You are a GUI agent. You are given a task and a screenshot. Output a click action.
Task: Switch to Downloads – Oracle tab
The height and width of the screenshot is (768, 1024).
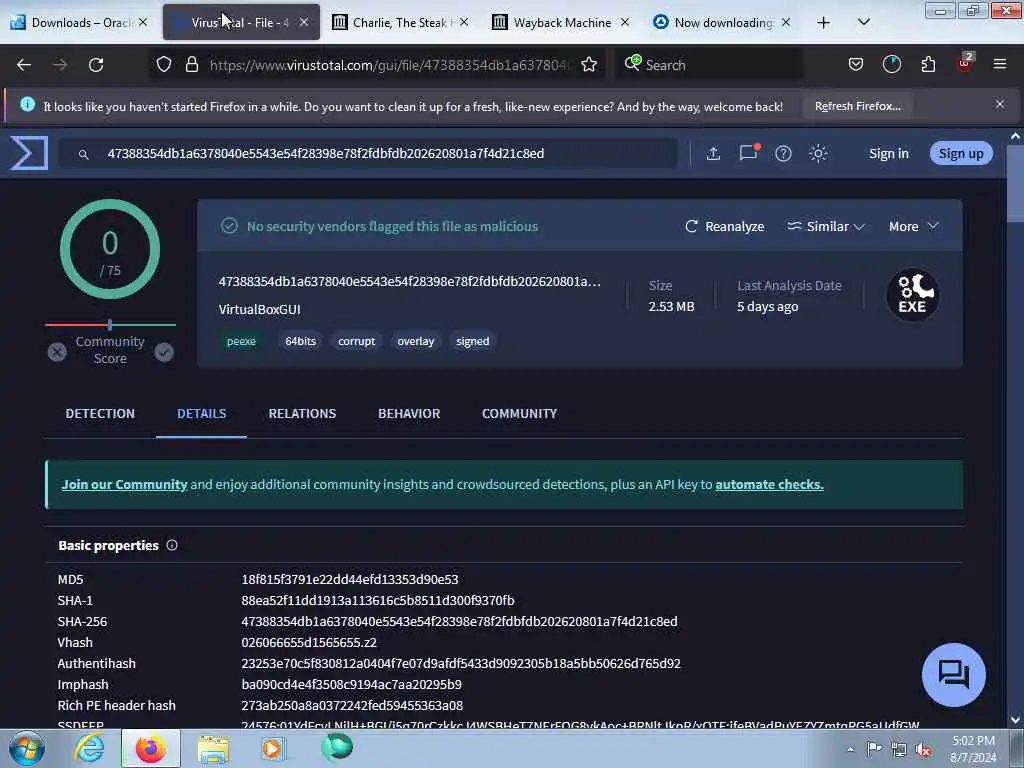(x=80, y=22)
